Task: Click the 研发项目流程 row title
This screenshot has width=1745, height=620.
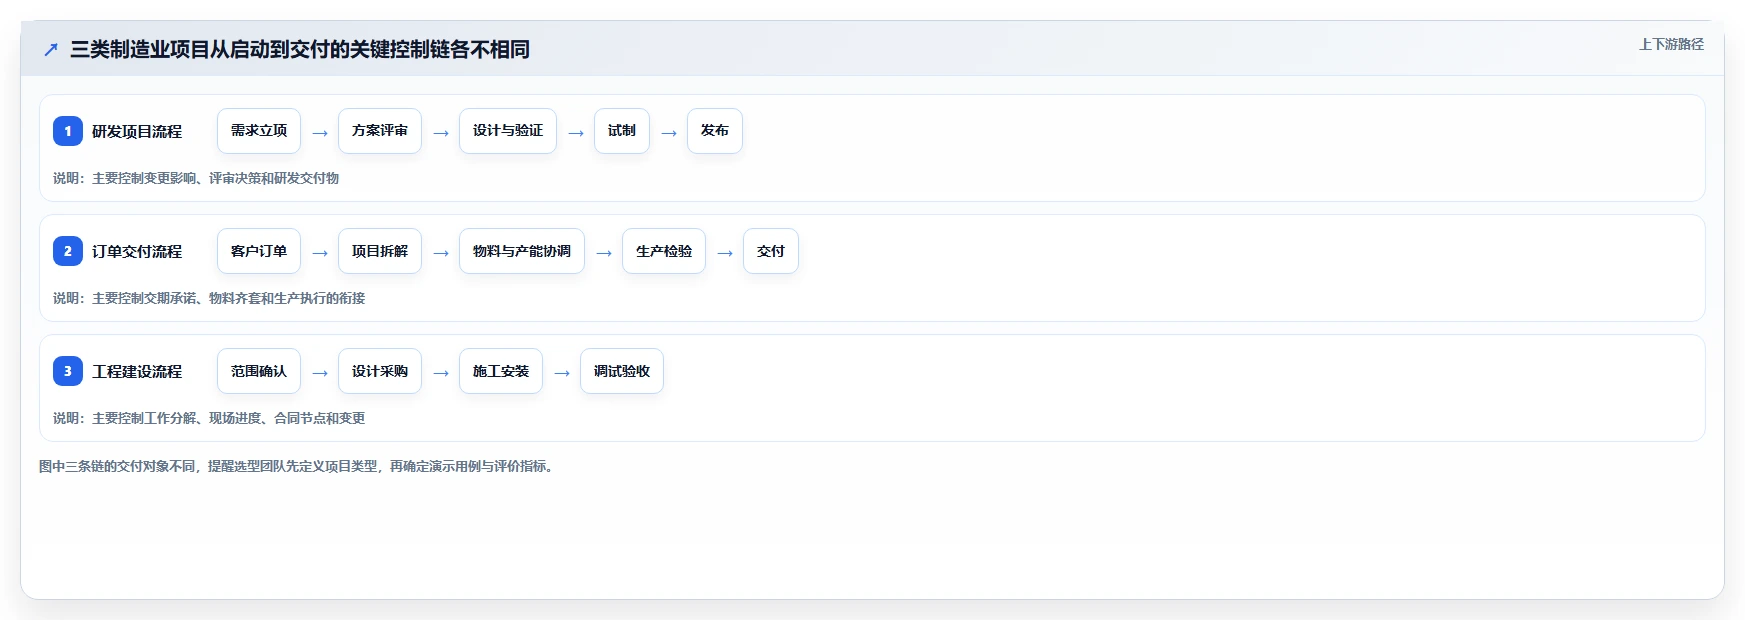Action: (x=137, y=131)
